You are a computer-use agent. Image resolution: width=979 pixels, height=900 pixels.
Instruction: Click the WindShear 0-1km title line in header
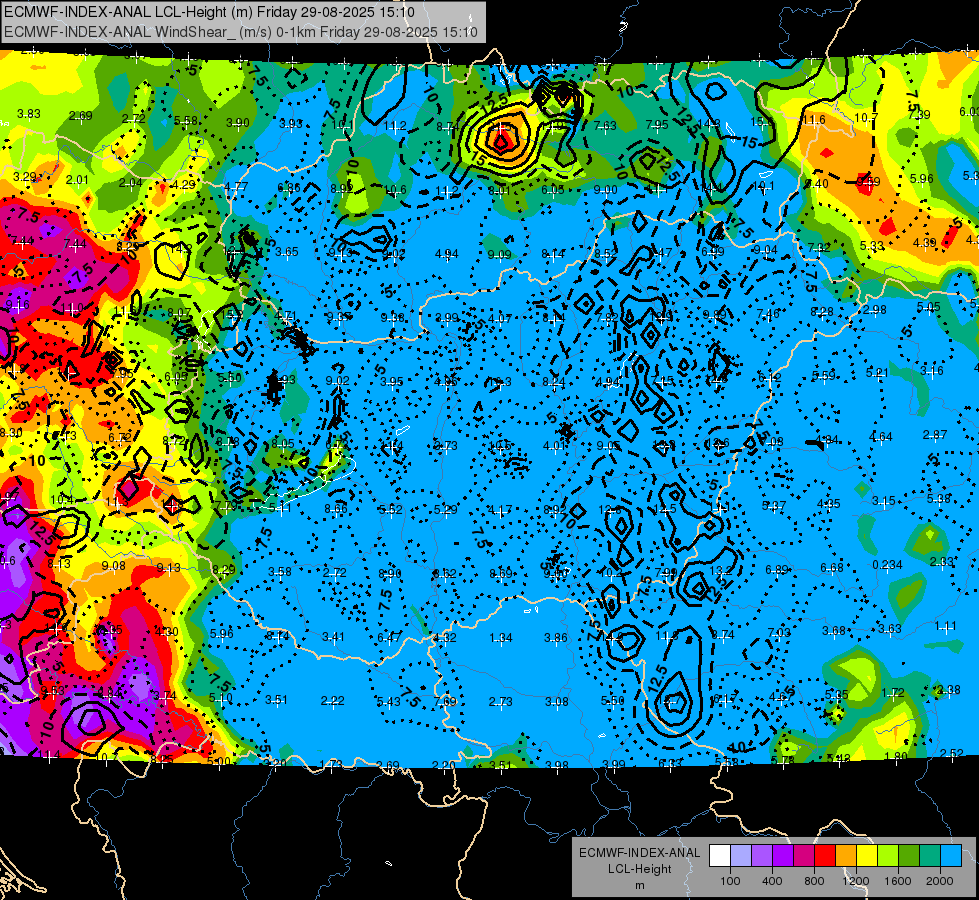241,32
